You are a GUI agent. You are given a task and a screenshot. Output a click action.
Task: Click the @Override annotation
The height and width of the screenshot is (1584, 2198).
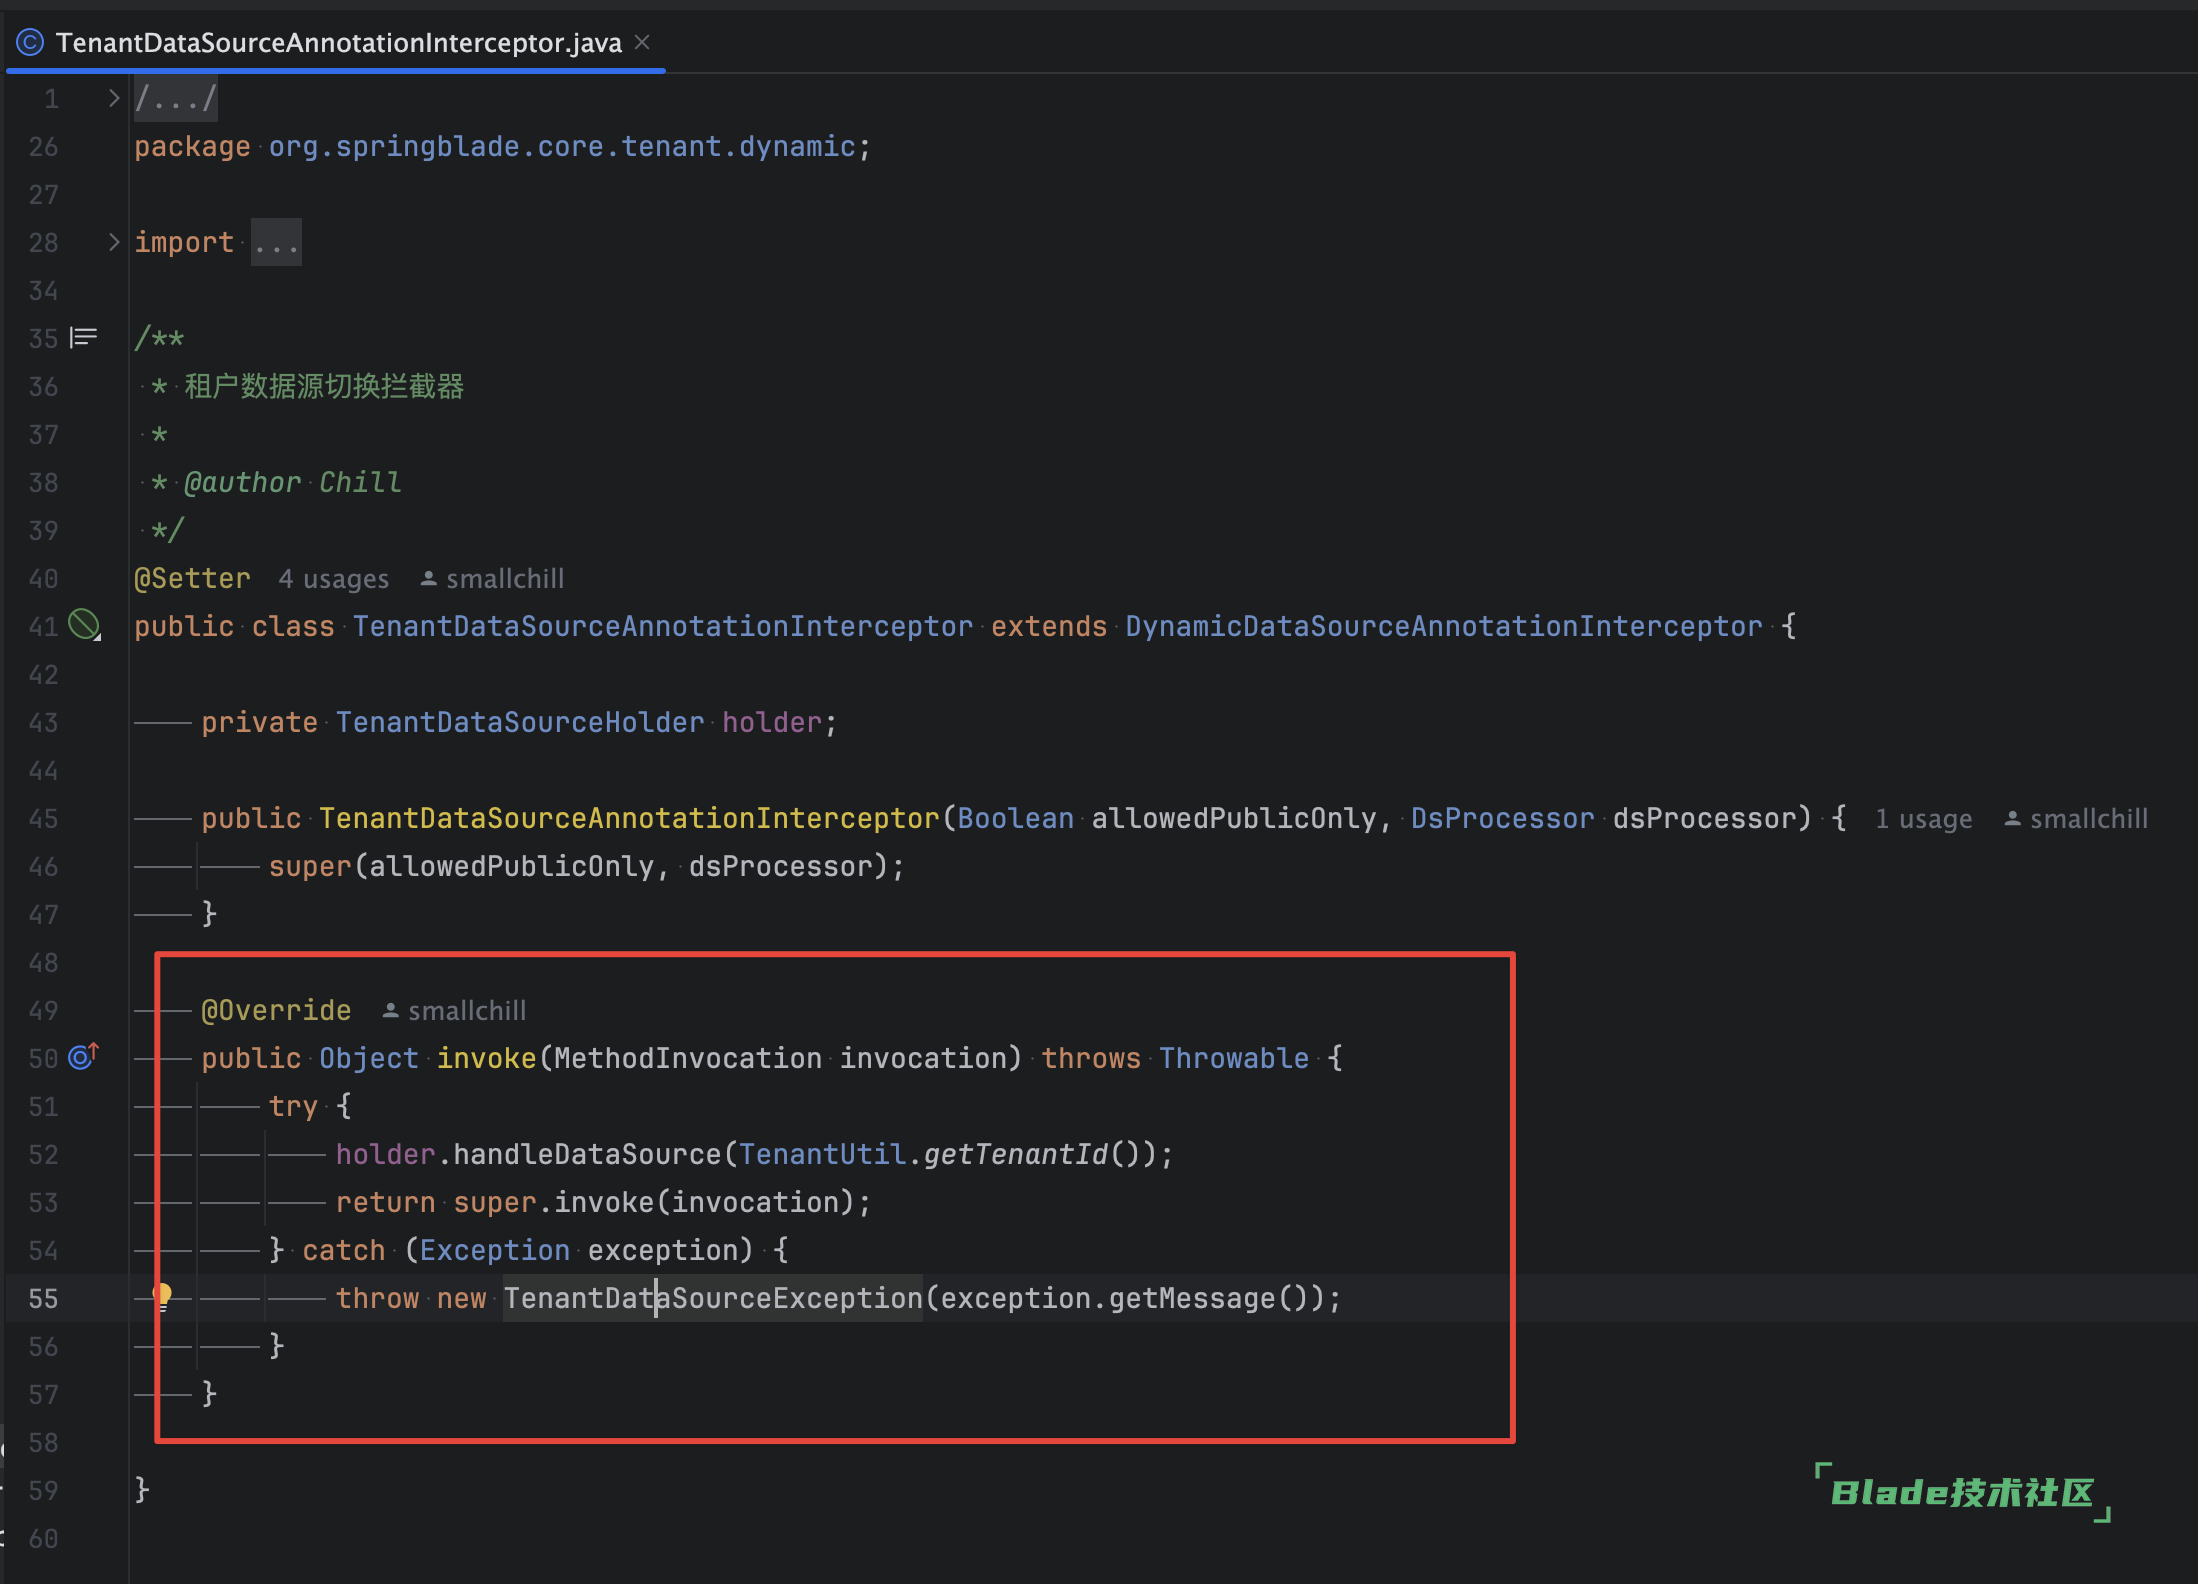[x=276, y=1011]
